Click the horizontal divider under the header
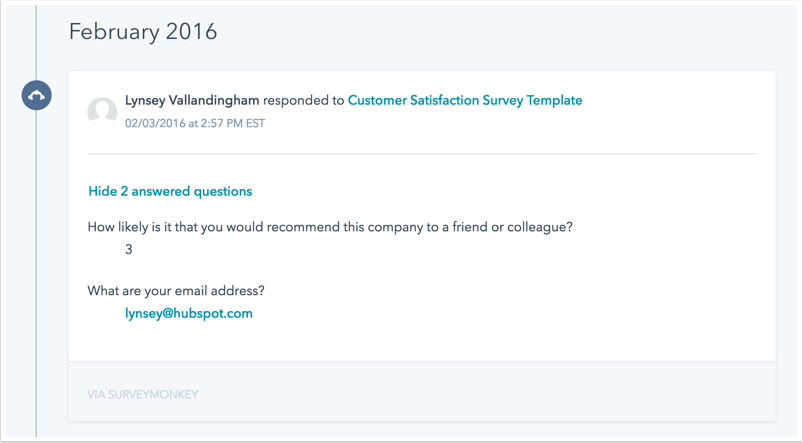 click(x=422, y=154)
